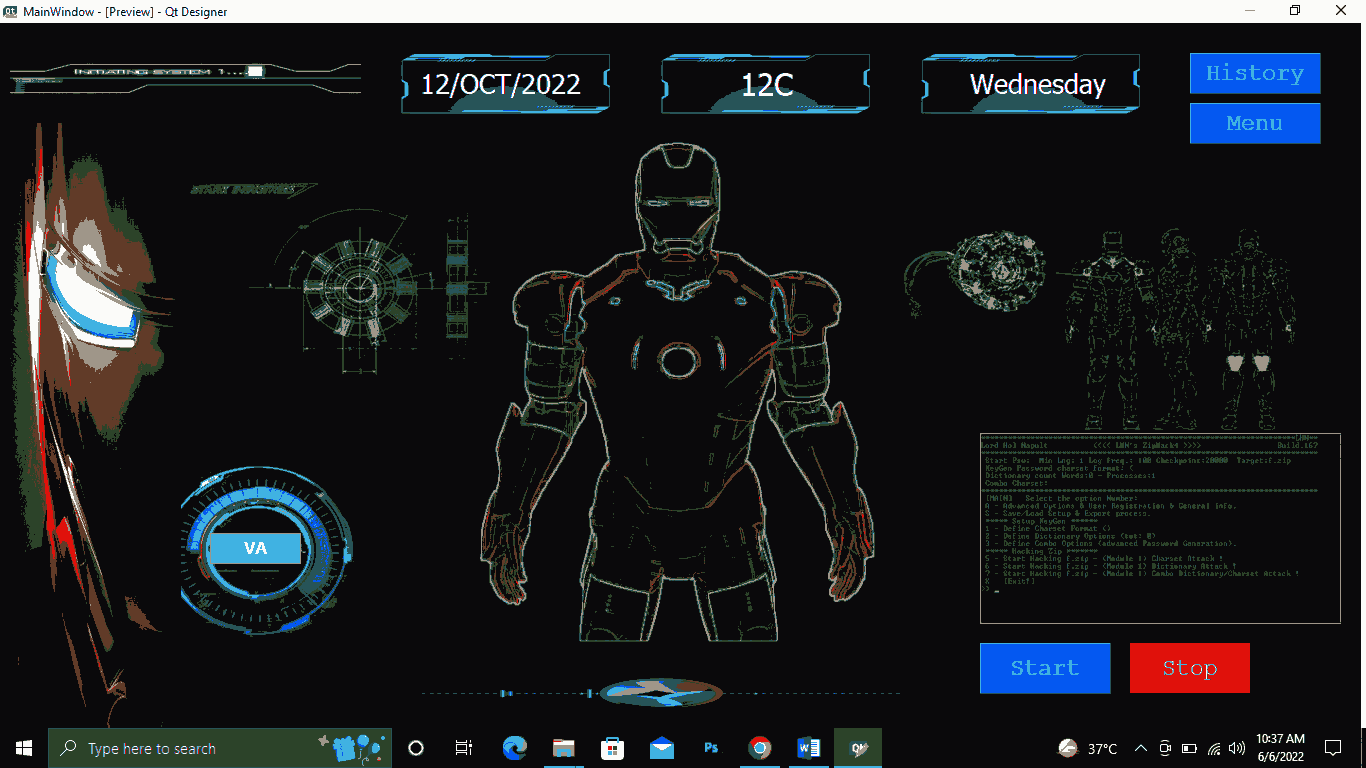Minimize the Qt Designer preview window
The height and width of the screenshot is (768, 1366).
tap(1250, 11)
